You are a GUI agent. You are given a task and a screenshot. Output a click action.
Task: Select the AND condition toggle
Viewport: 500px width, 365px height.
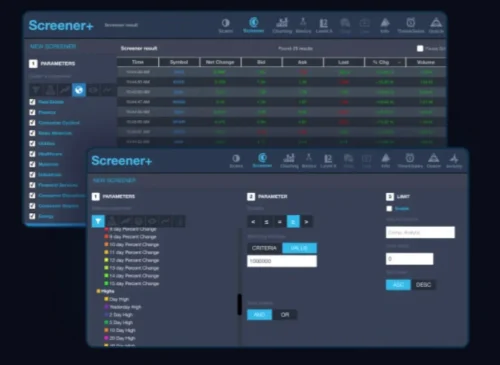[x=259, y=315]
